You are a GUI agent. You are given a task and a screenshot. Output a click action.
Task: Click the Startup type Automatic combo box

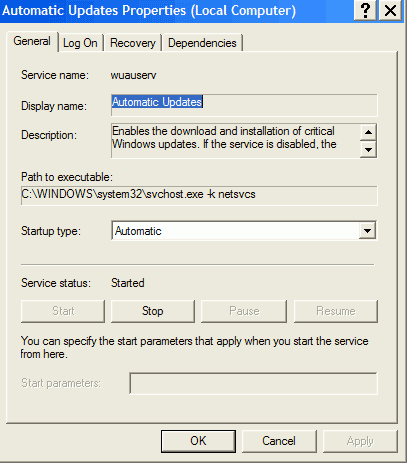[244, 230]
